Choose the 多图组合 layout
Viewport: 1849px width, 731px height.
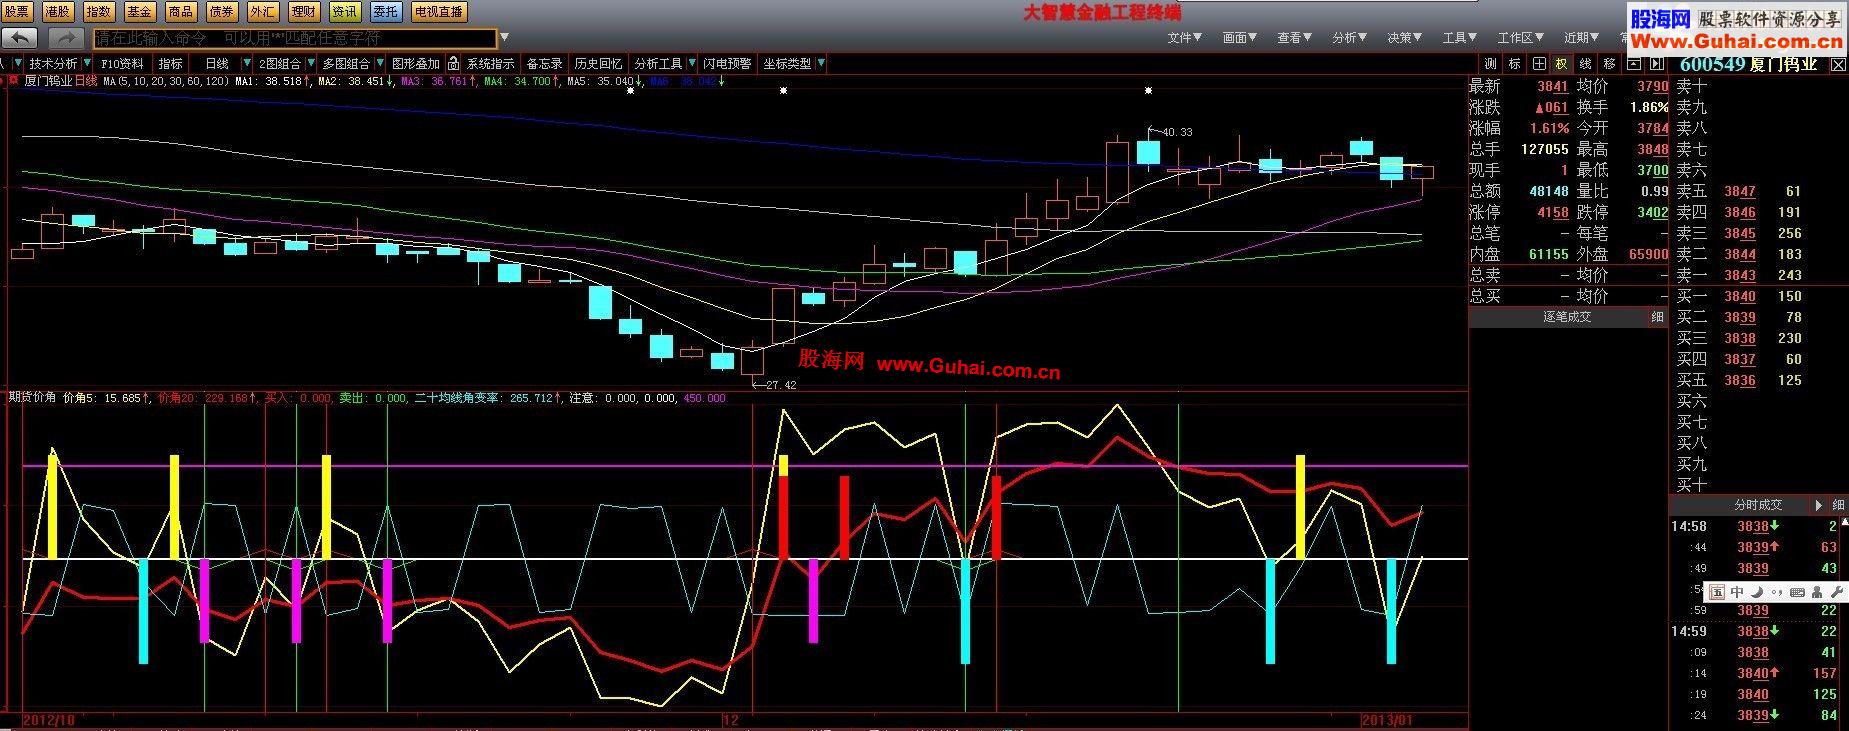click(x=346, y=63)
